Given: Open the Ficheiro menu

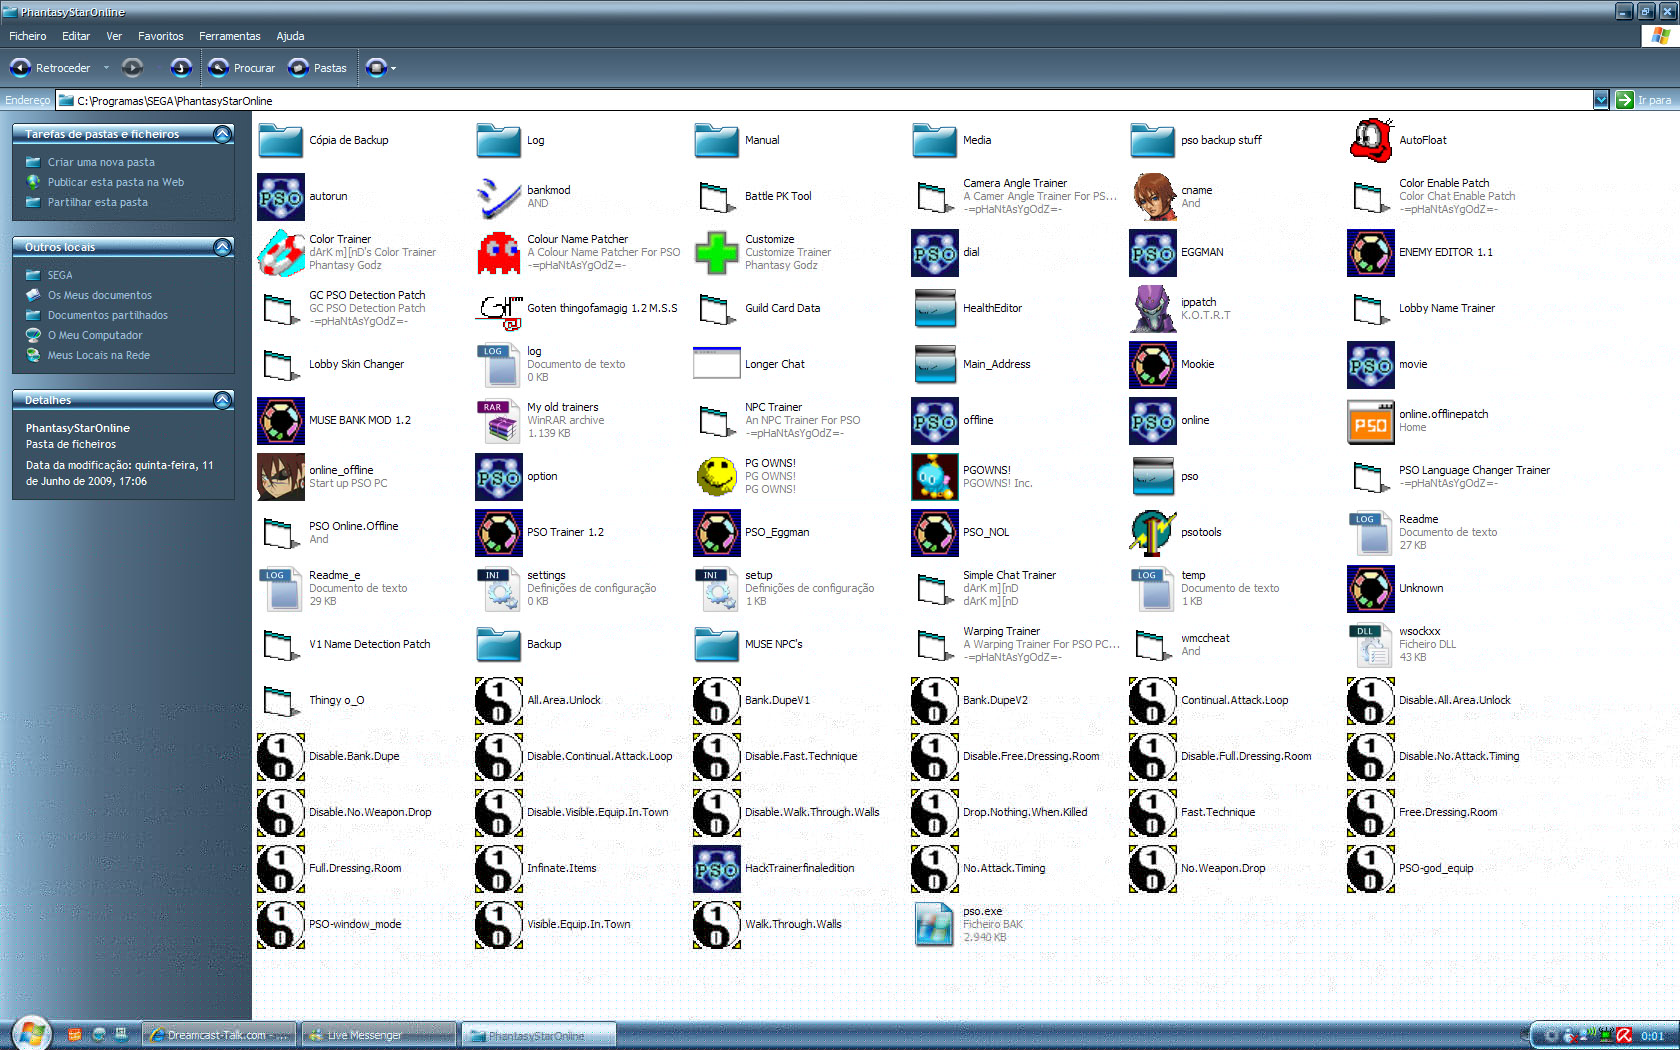Looking at the screenshot, I should click(28, 36).
